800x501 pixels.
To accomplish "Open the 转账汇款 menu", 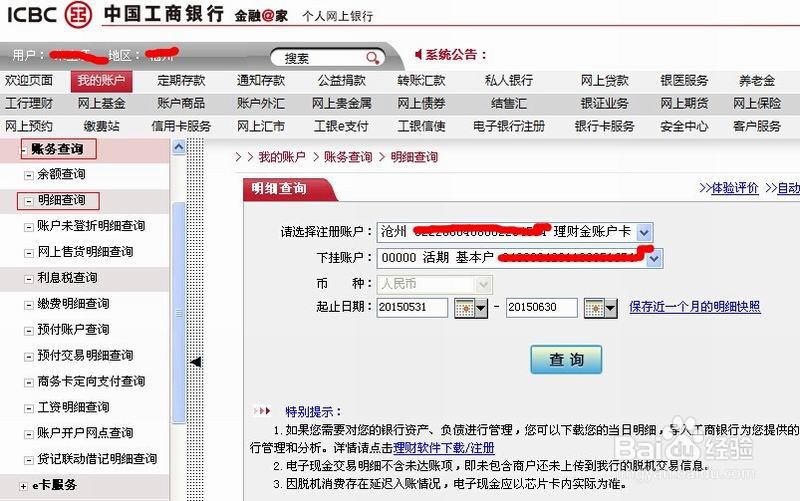I will point(421,81).
